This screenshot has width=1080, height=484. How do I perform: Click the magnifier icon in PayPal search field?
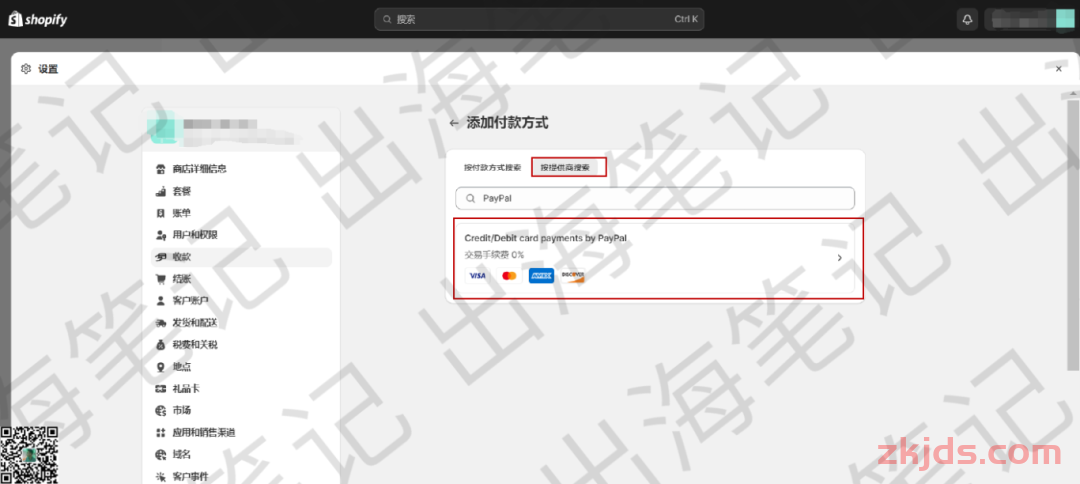pyautogui.click(x=471, y=198)
